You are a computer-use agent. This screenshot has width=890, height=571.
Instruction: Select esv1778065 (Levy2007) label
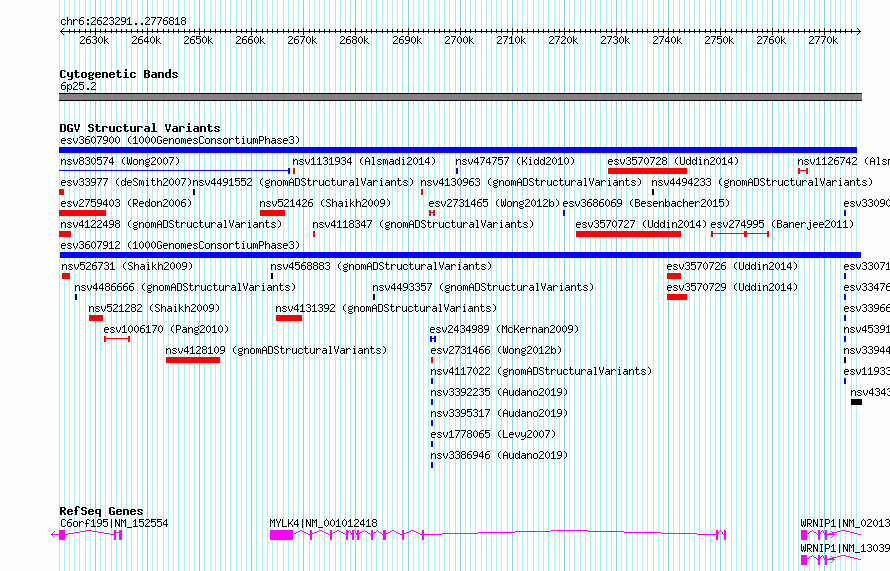coord(493,434)
